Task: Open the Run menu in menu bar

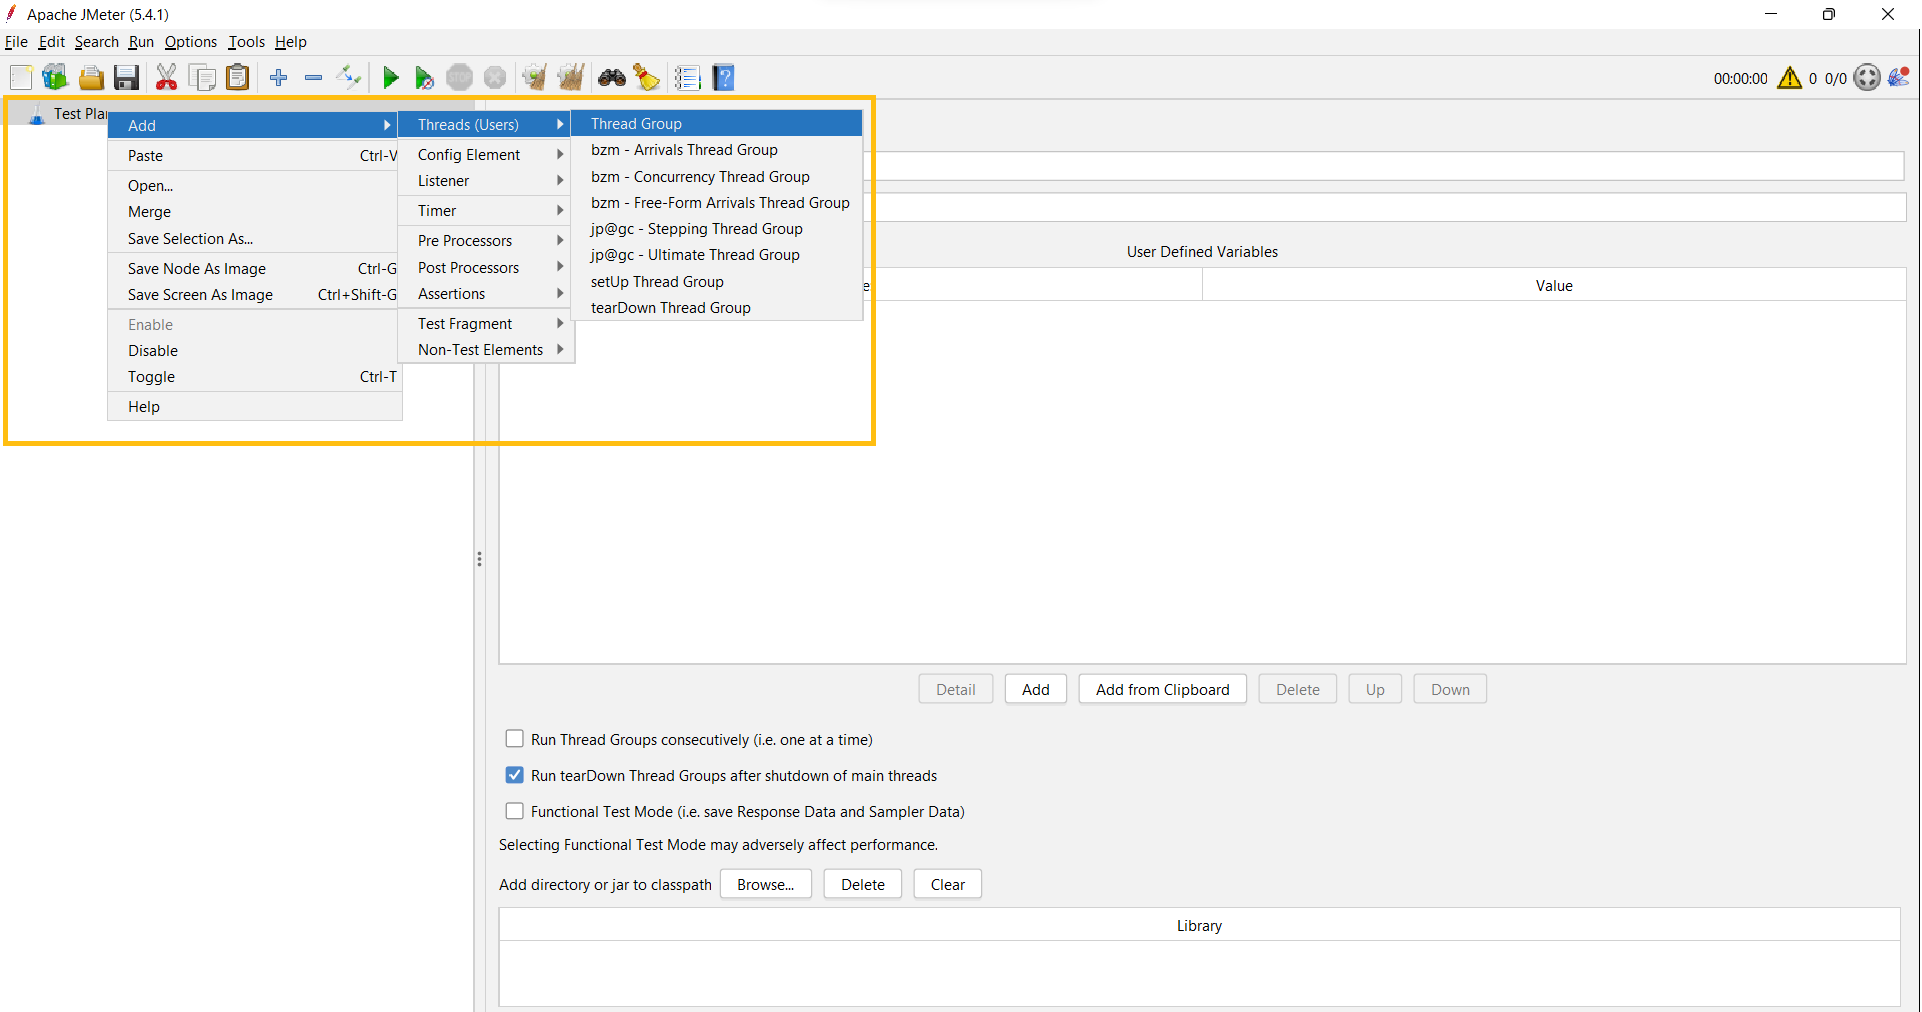Action: coord(141,42)
